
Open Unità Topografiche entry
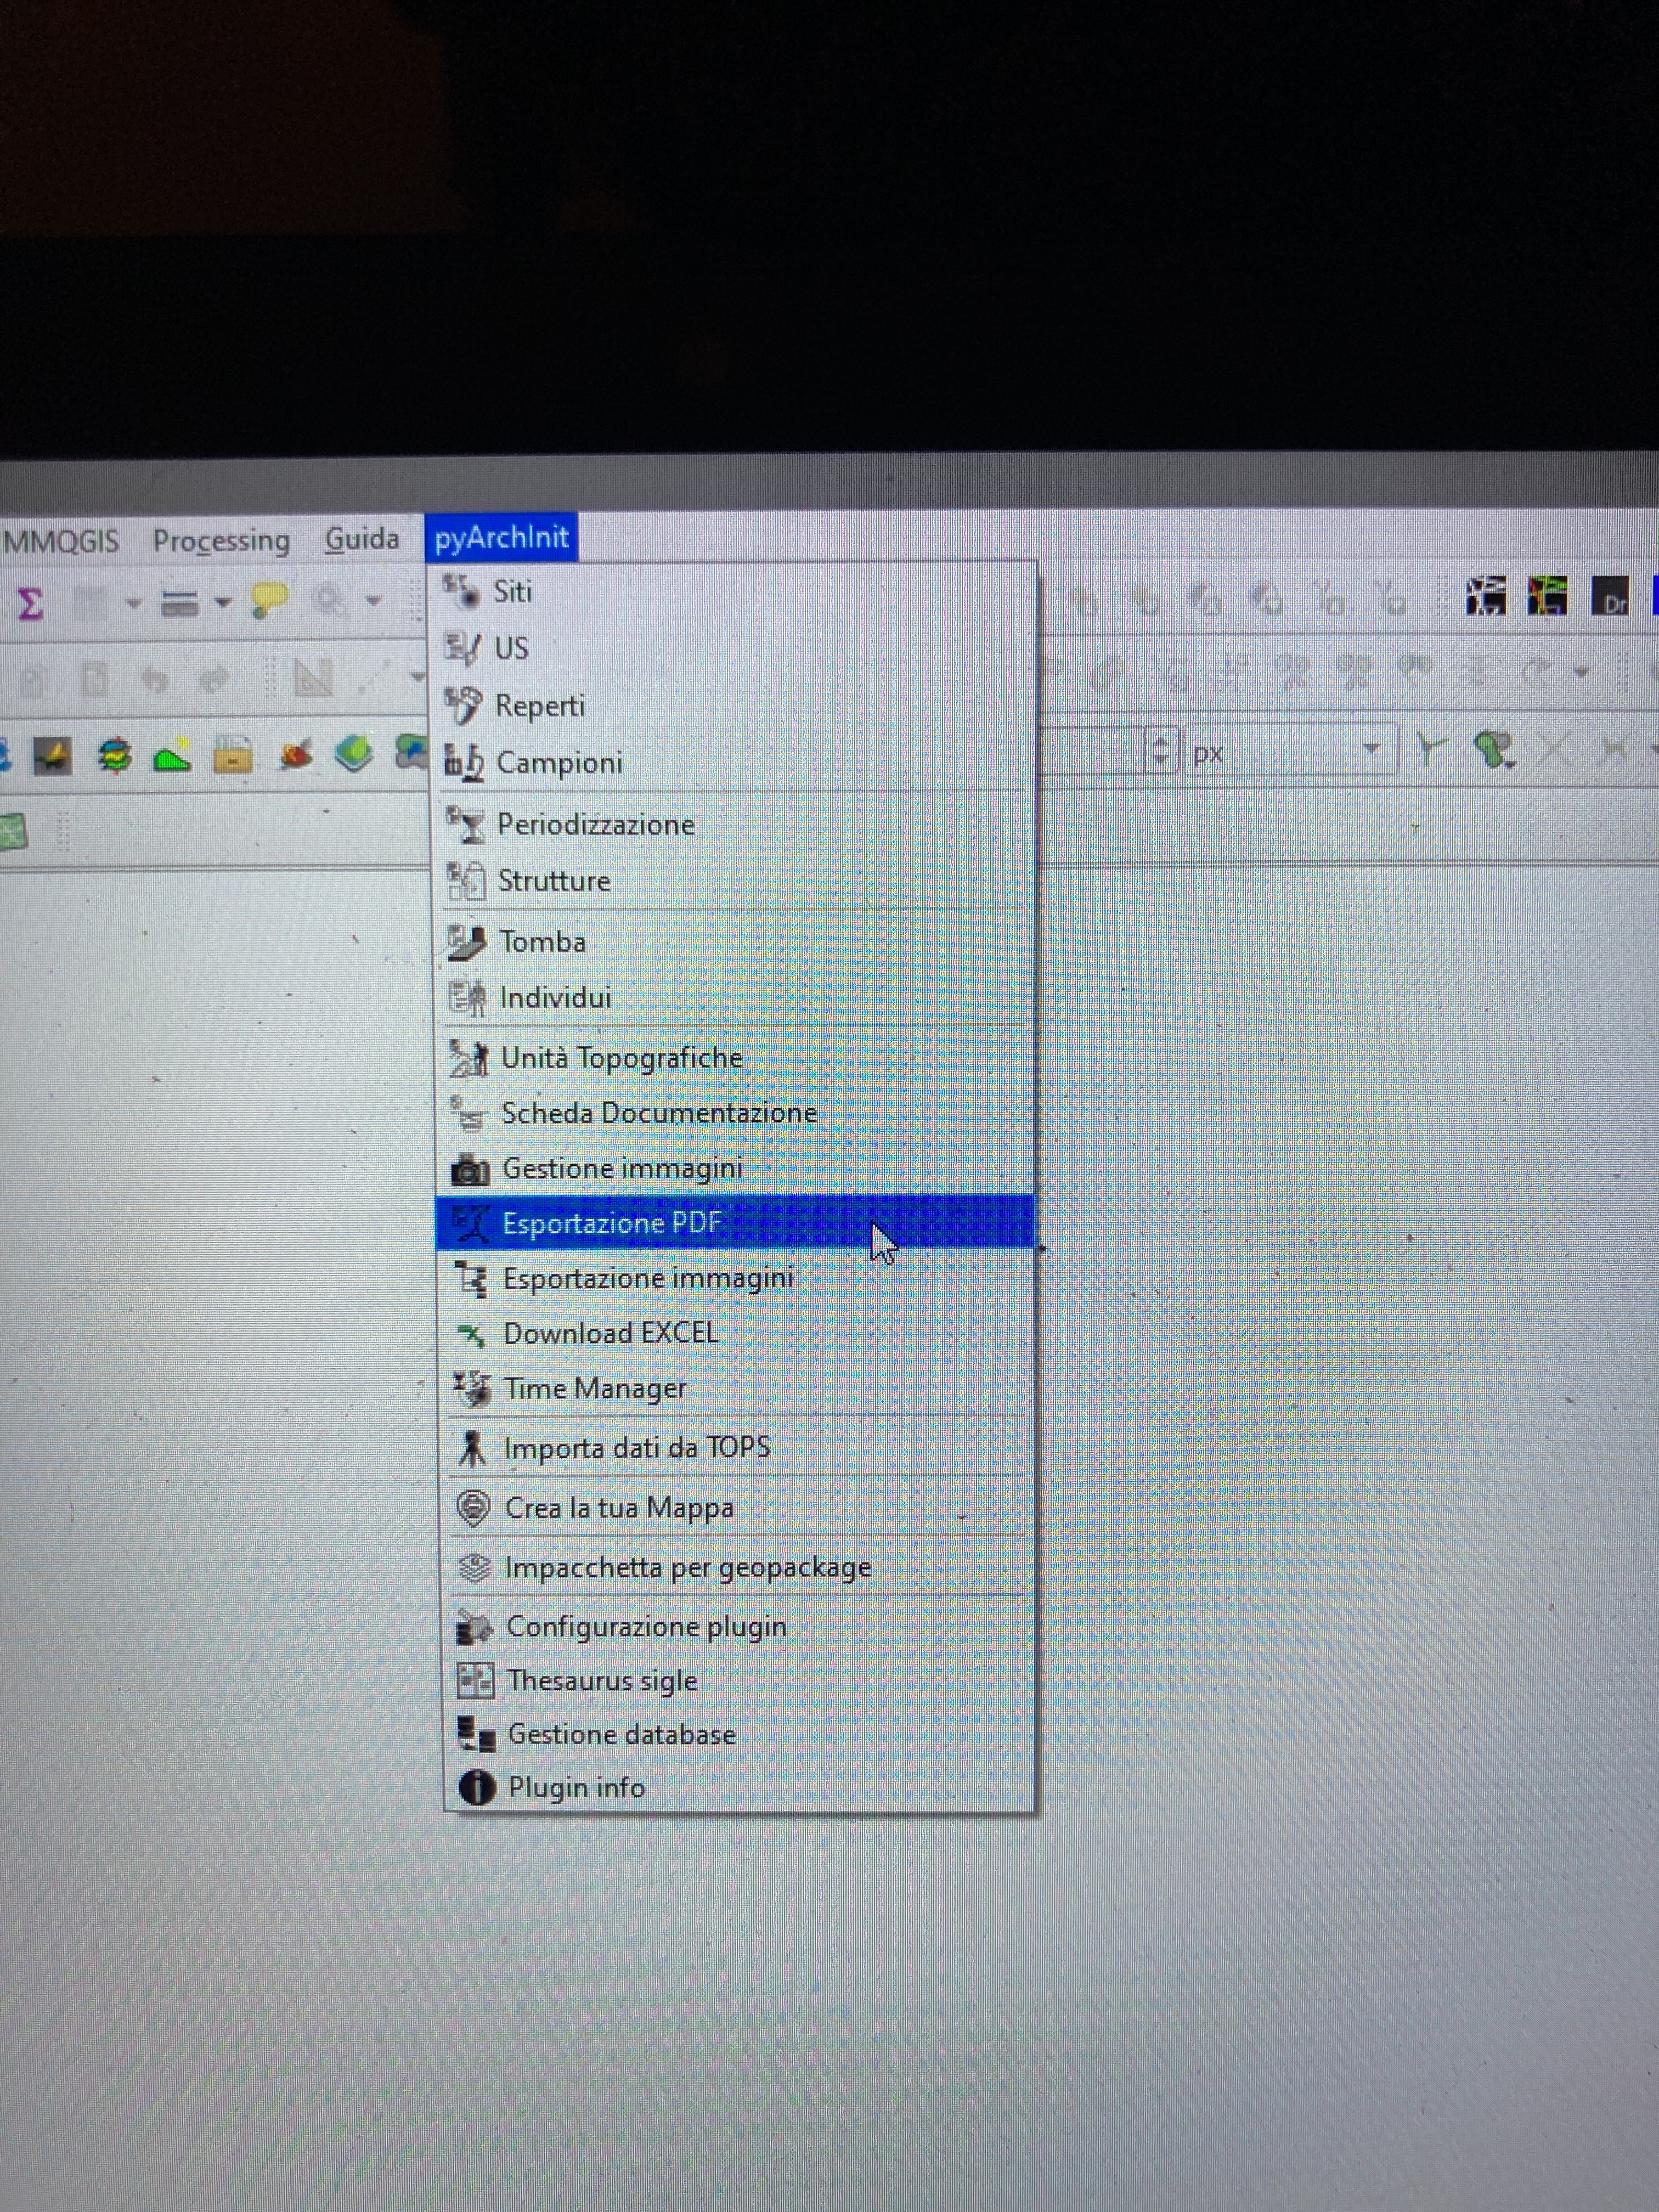click(736, 1057)
